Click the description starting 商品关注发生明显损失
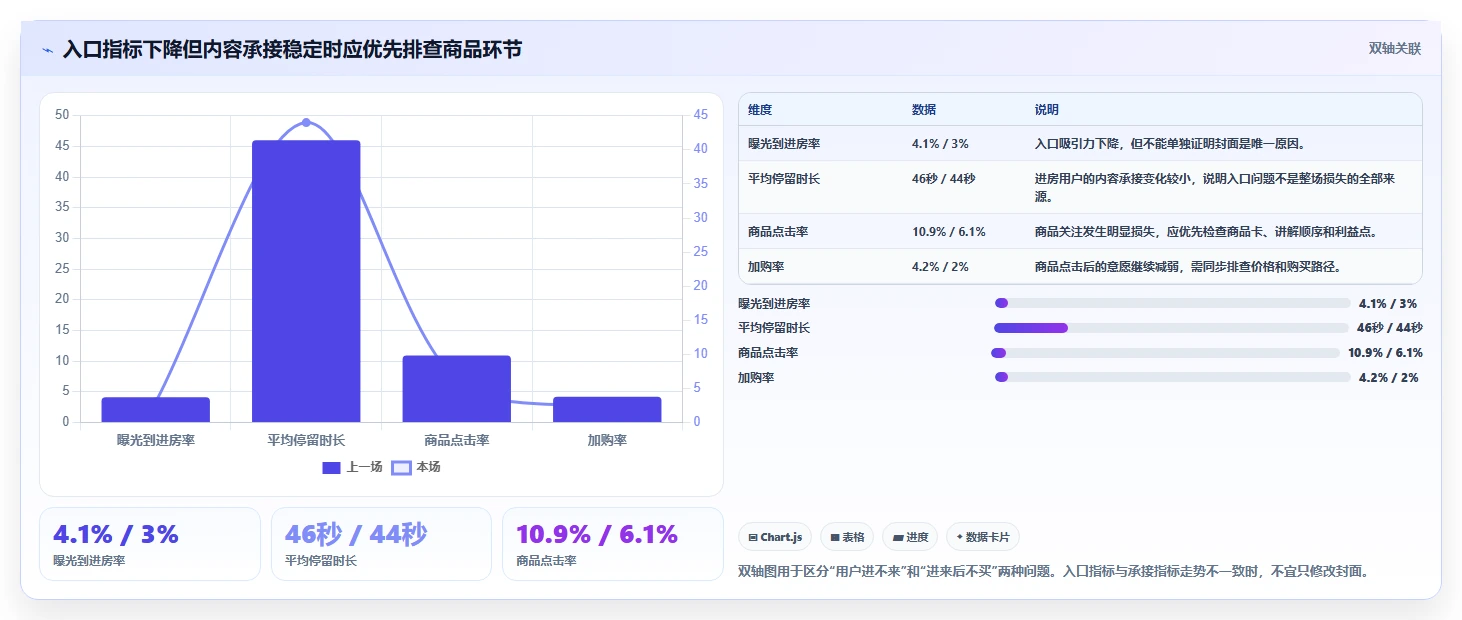Screen dimensions: 1462x620 1206,232
